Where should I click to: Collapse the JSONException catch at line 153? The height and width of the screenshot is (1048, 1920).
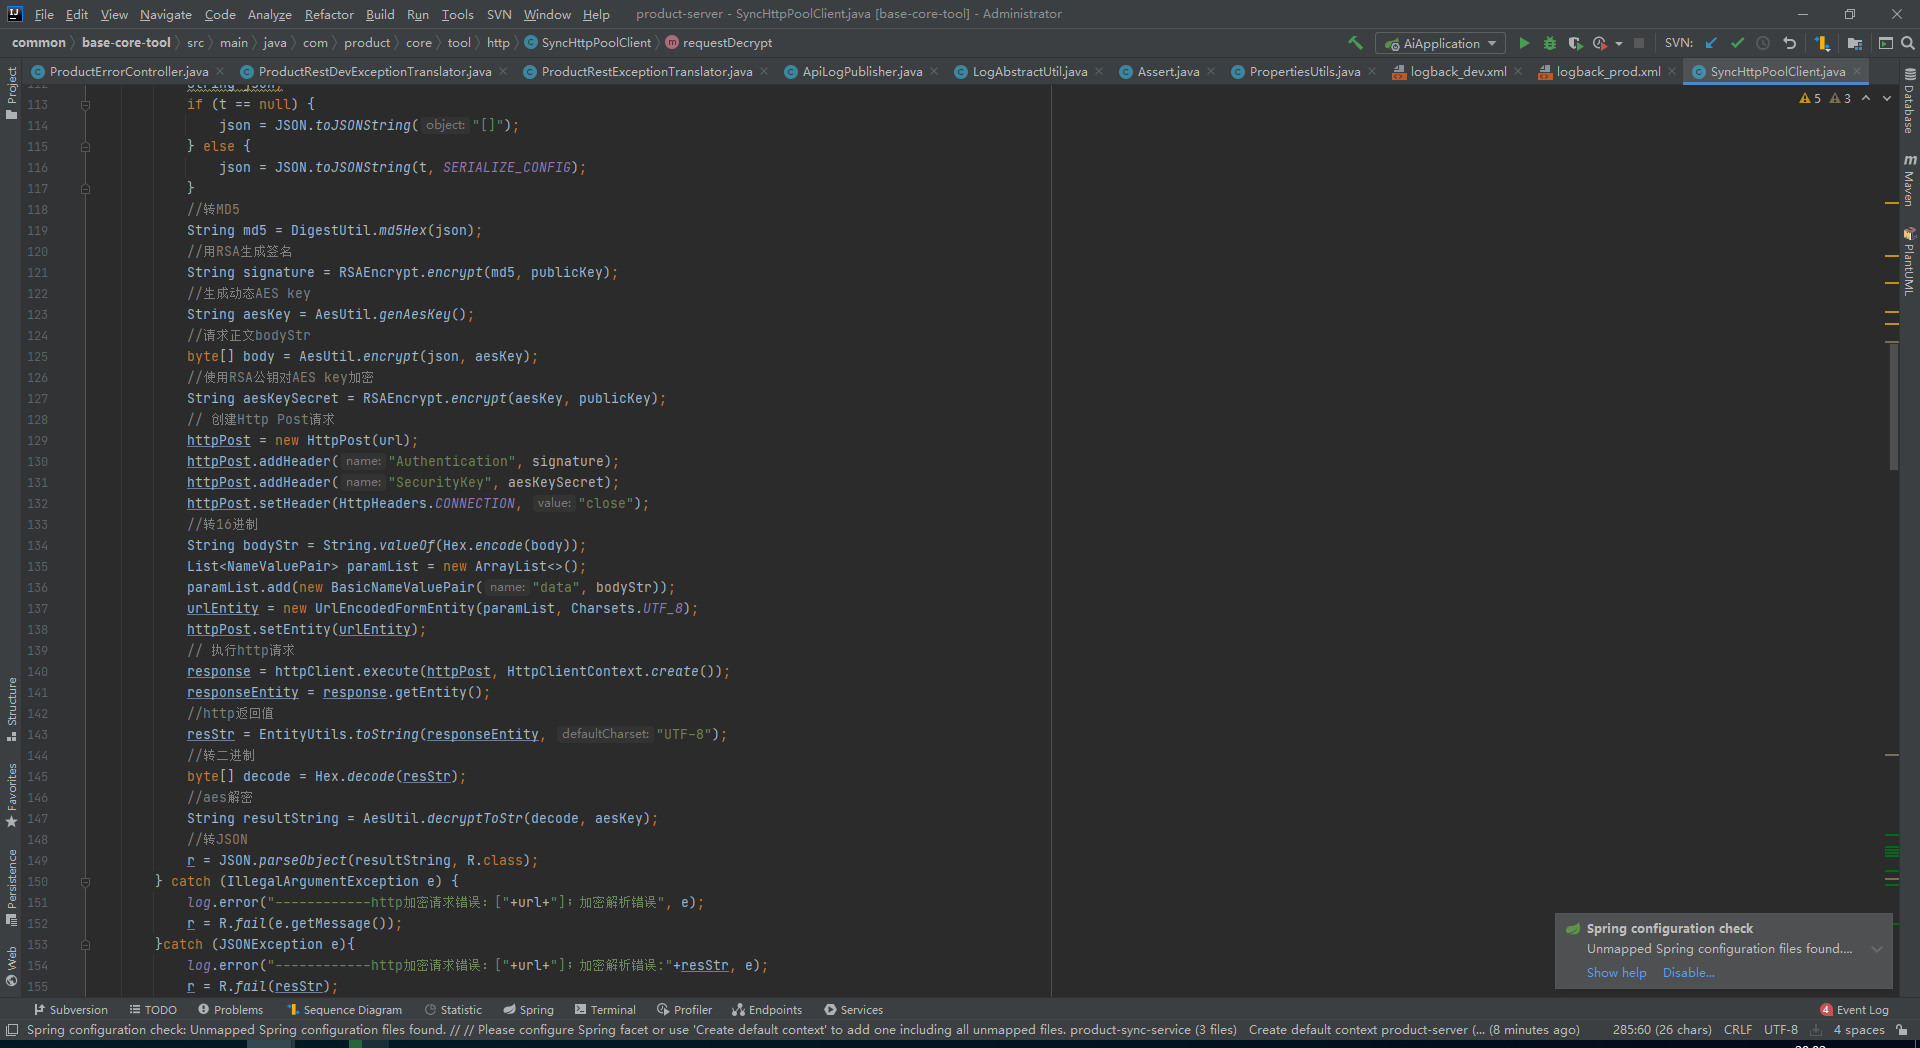coord(85,944)
